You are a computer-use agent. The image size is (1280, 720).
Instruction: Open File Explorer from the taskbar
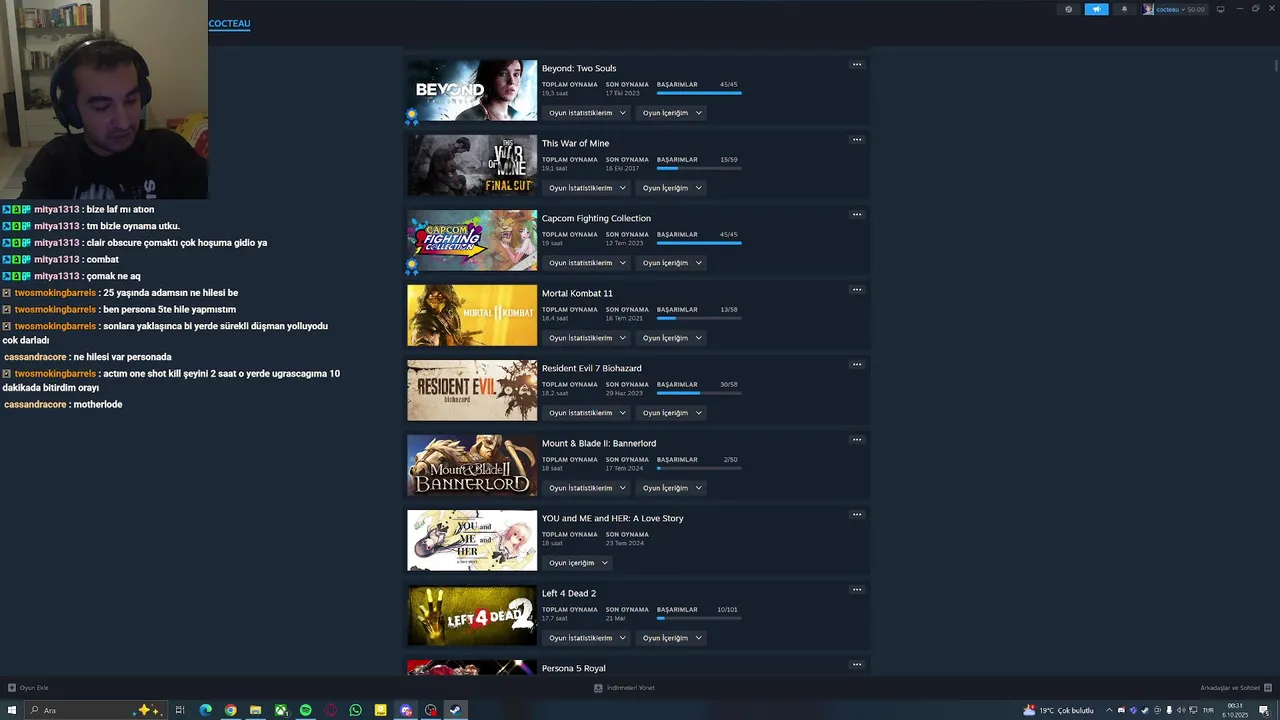[x=256, y=710]
